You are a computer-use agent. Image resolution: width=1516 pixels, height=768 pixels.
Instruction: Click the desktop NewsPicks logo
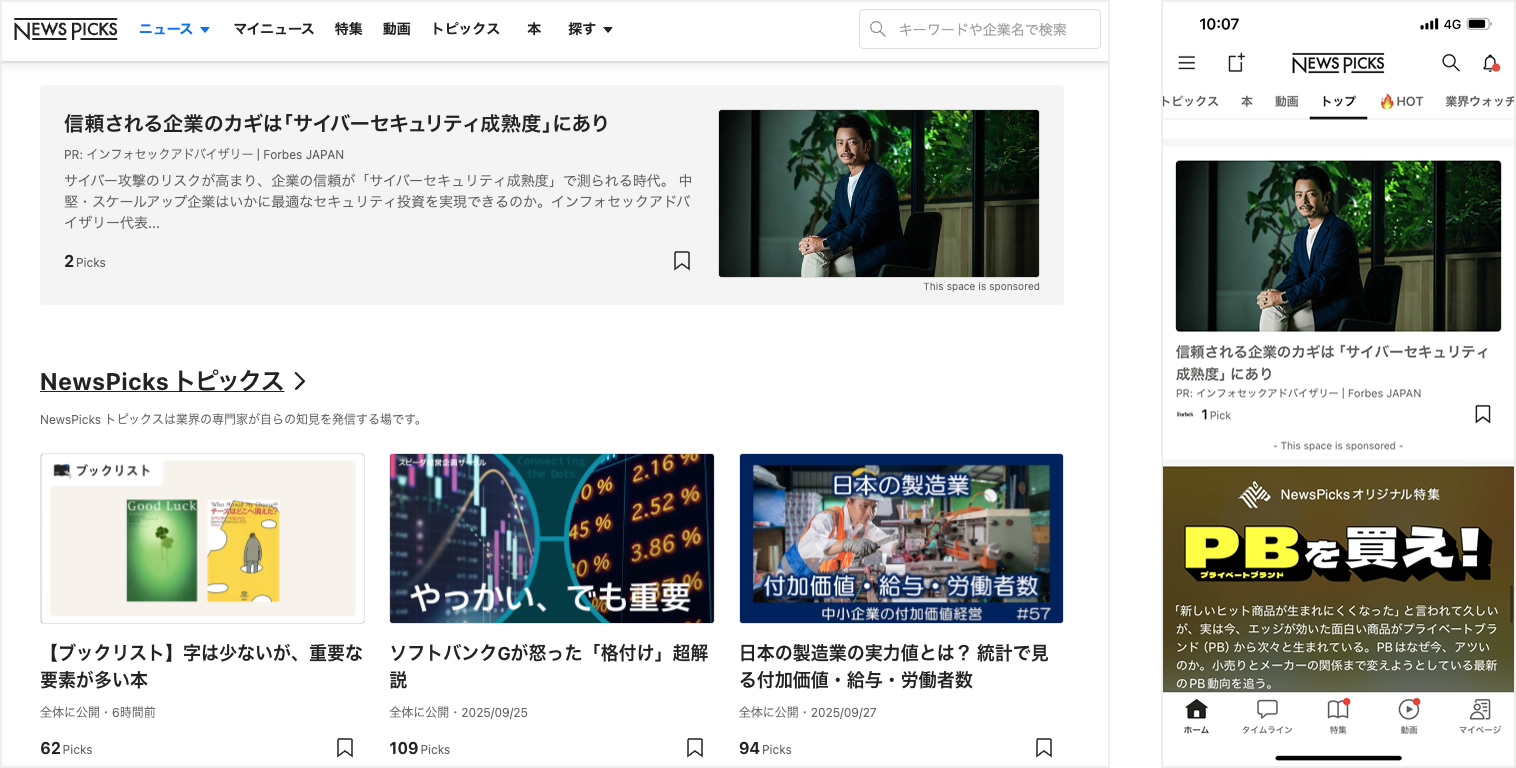point(66,30)
